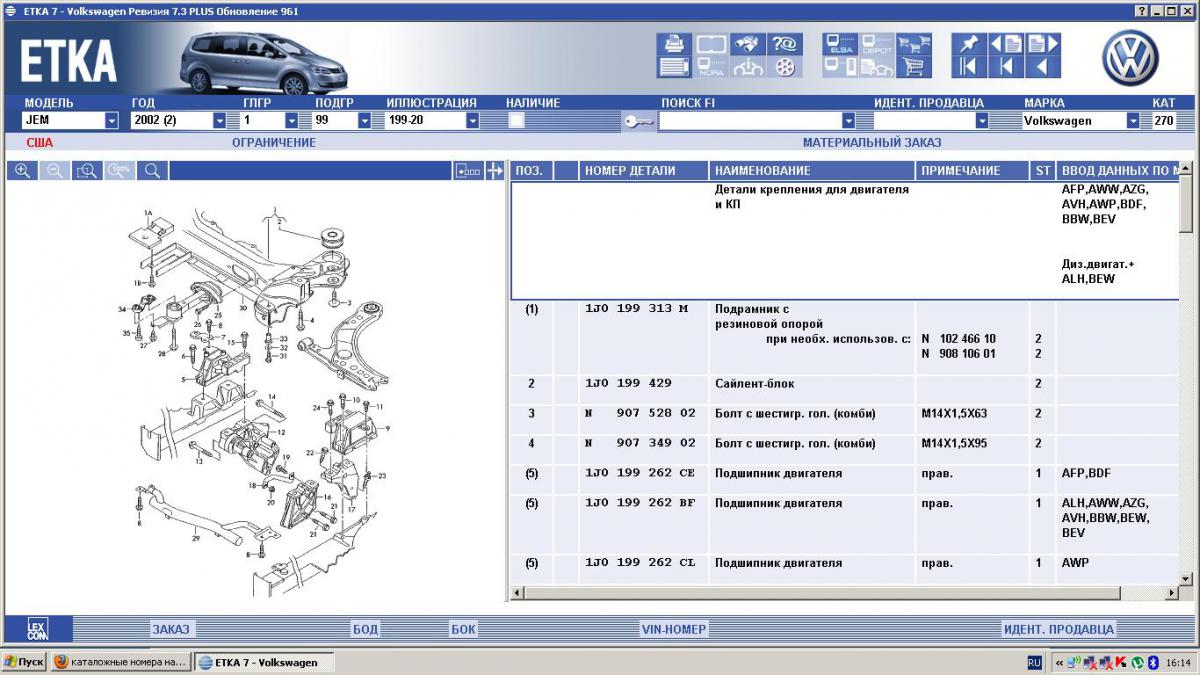Go to next page icon
1200x675 pixels.
1043,44
